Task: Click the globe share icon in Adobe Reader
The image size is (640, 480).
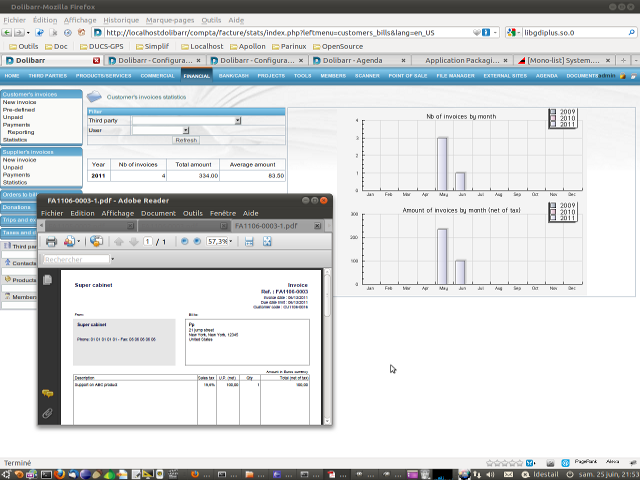Action: pos(96,241)
